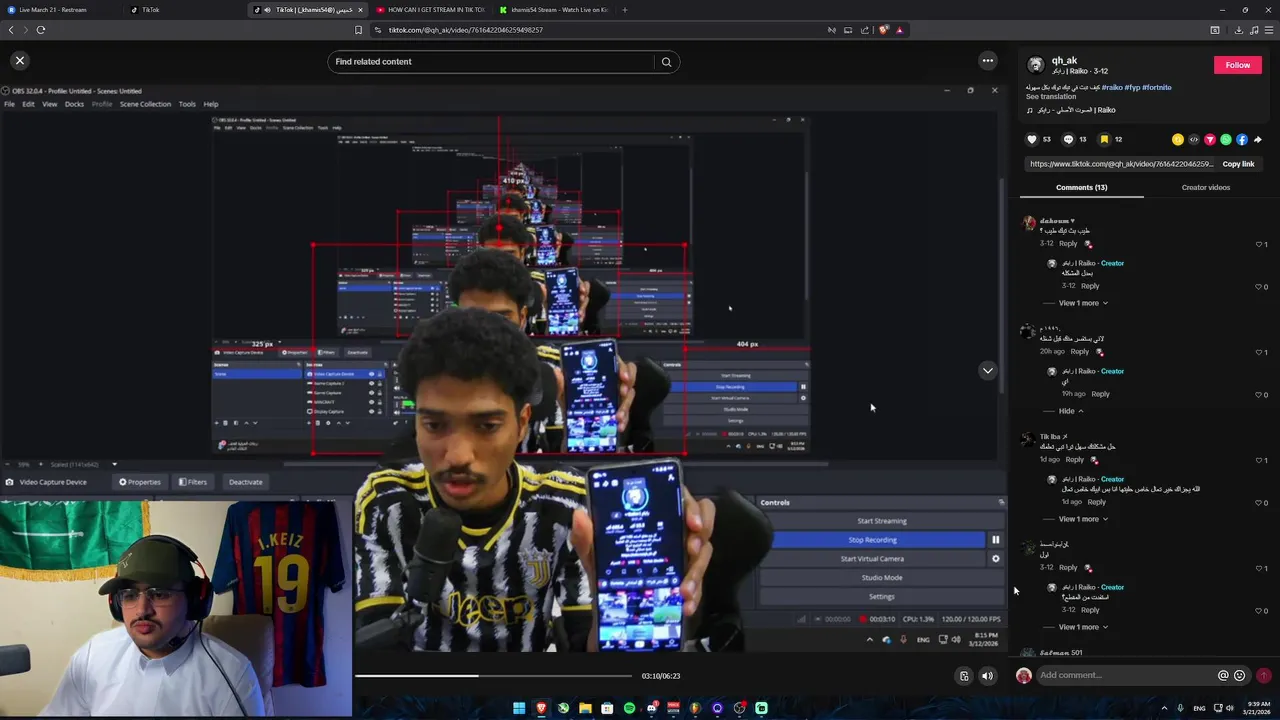1280x720 pixels.
Task: Open the three-dot more options menu
Action: coord(987,61)
